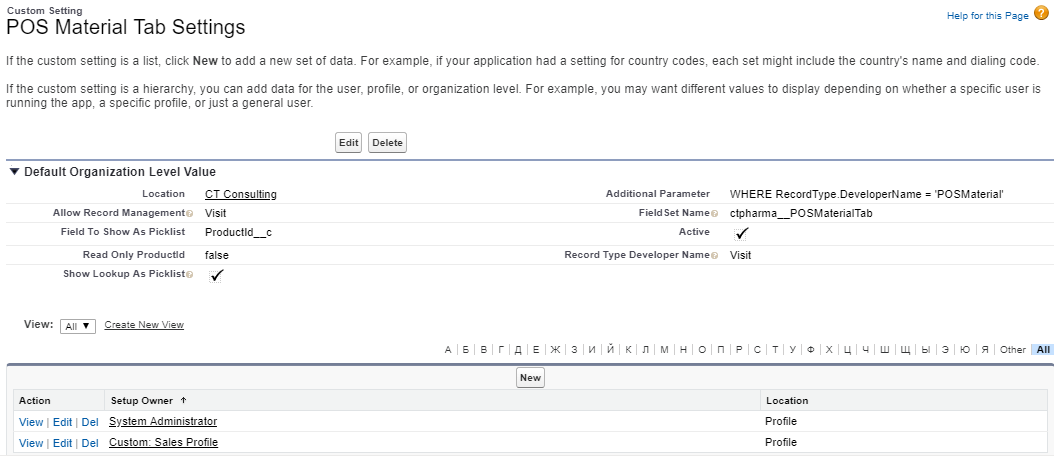Open the View dropdown showing All

pyautogui.click(x=78, y=326)
